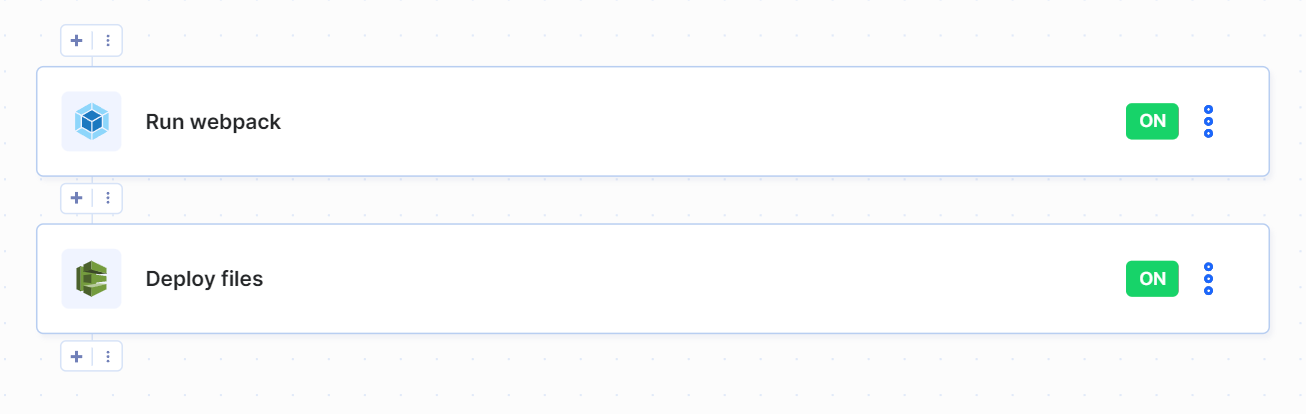Click the webpack cube icon
Image resolution: width=1306 pixels, height=414 pixels.
[91, 122]
